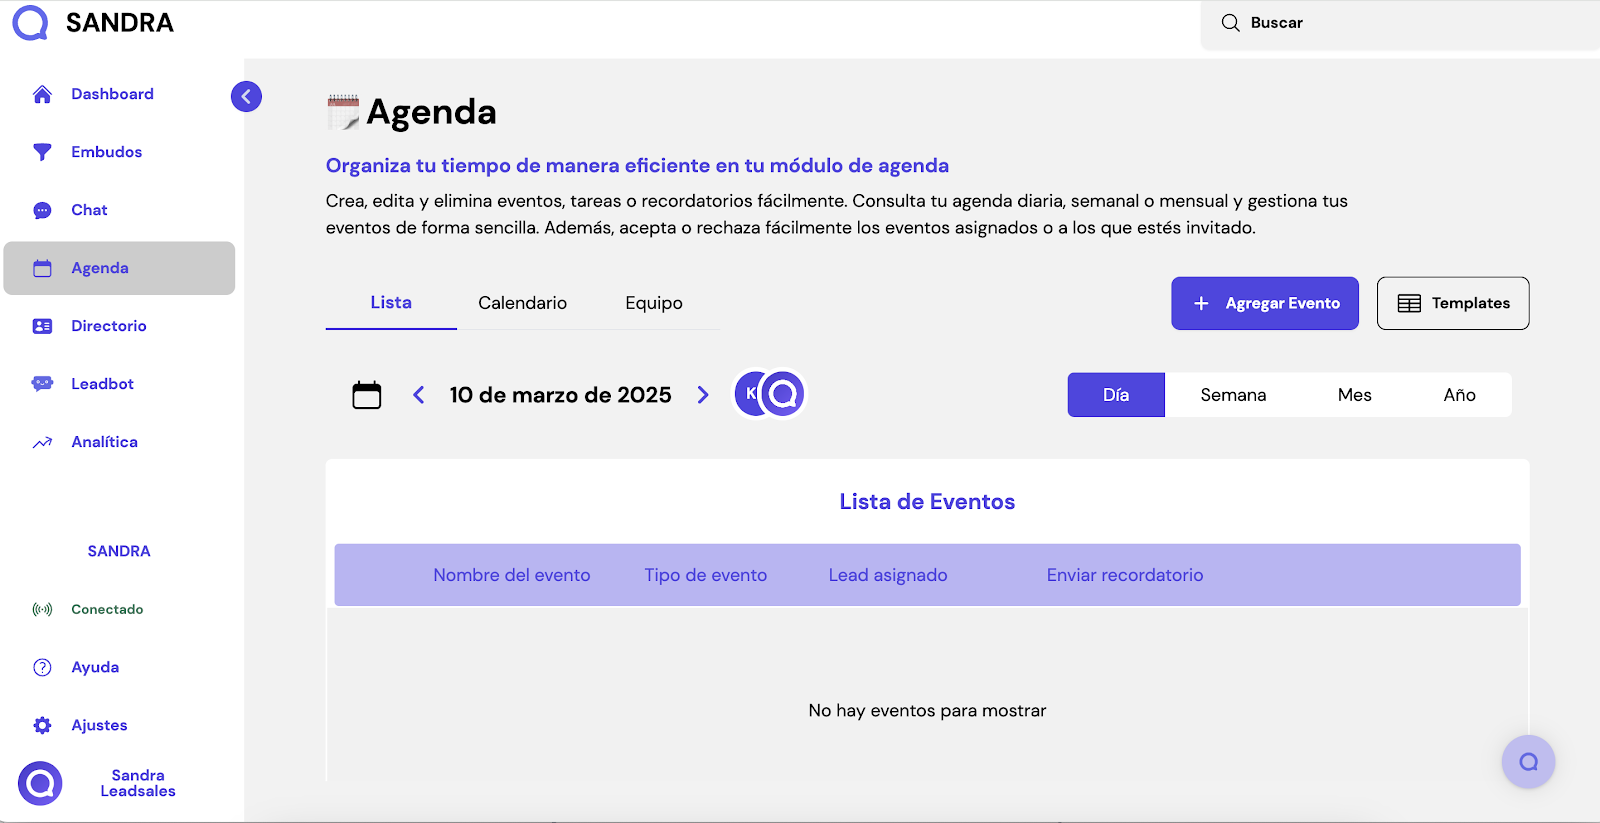Viewport: 1600px width, 823px height.
Task: Open the Leadbot robot icon
Action: point(42,384)
